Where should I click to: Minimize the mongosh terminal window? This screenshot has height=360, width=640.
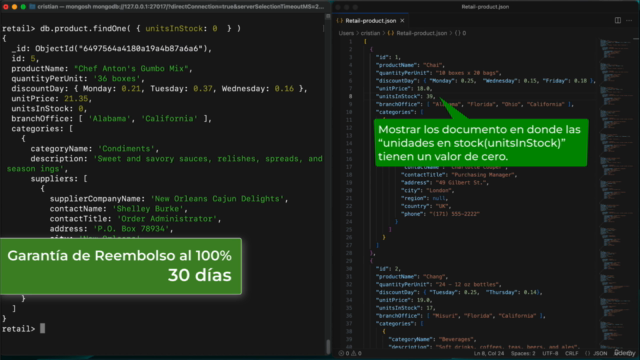click(14, 7)
